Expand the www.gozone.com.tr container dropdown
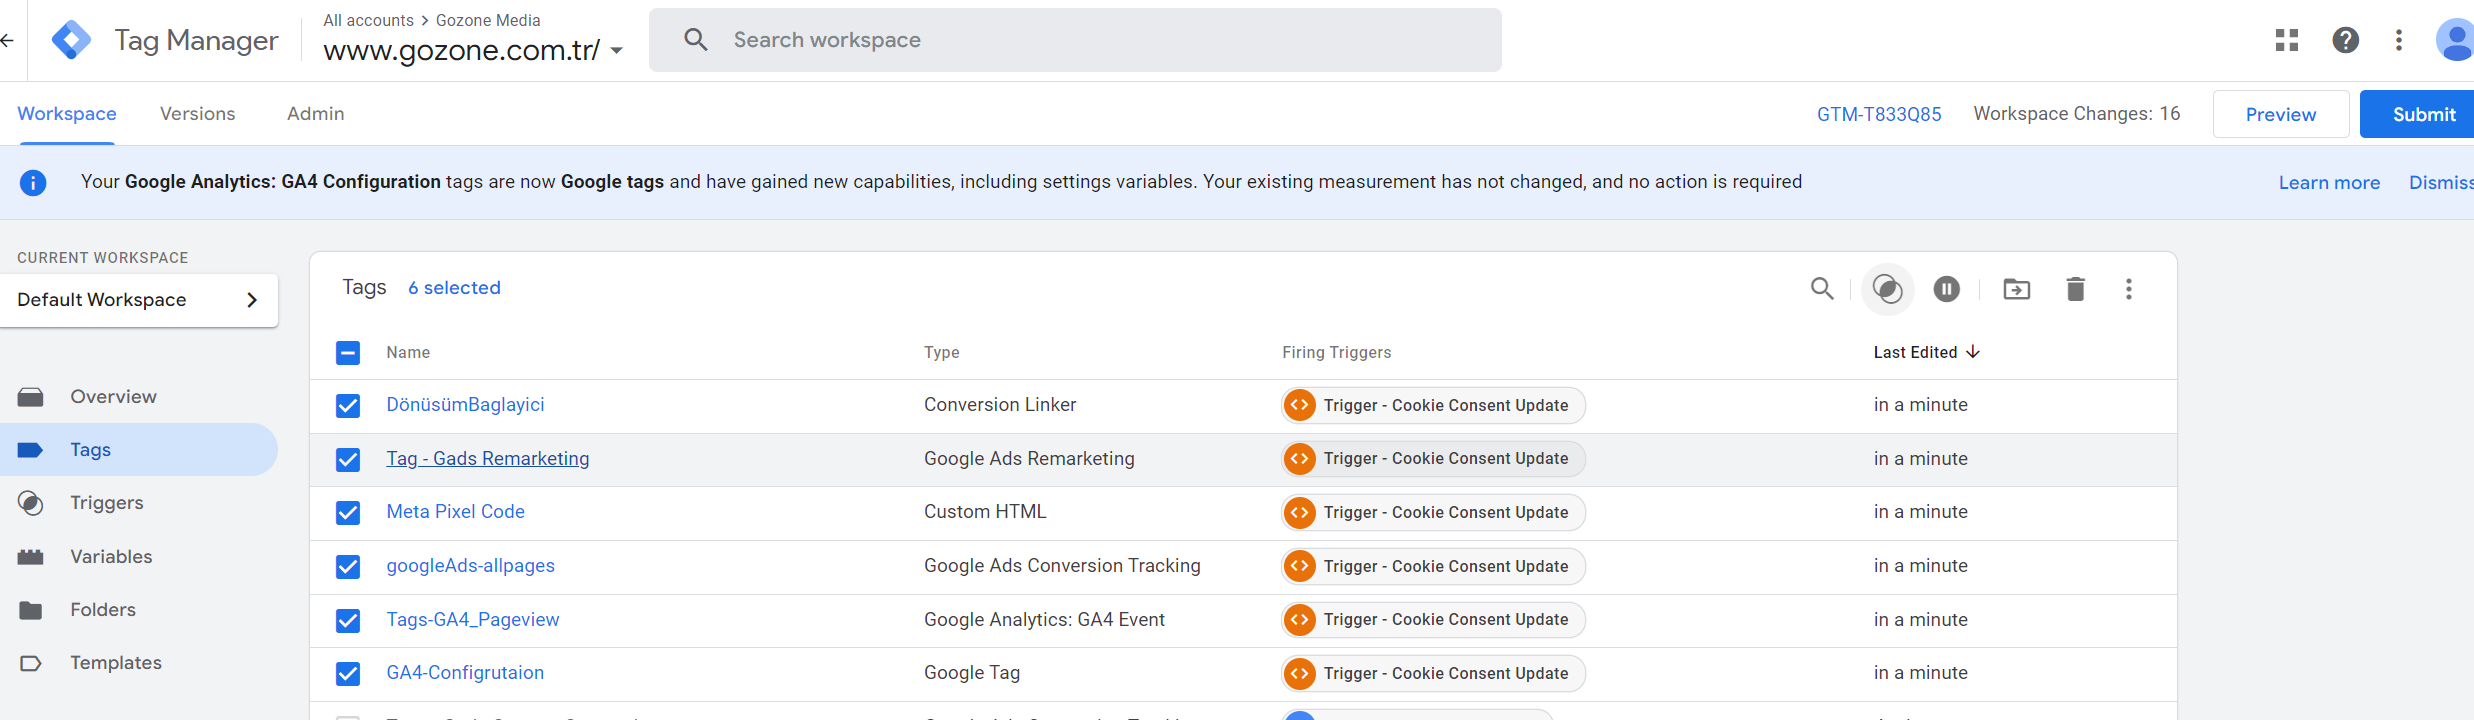This screenshot has height=720, width=2474. tap(616, 51)
